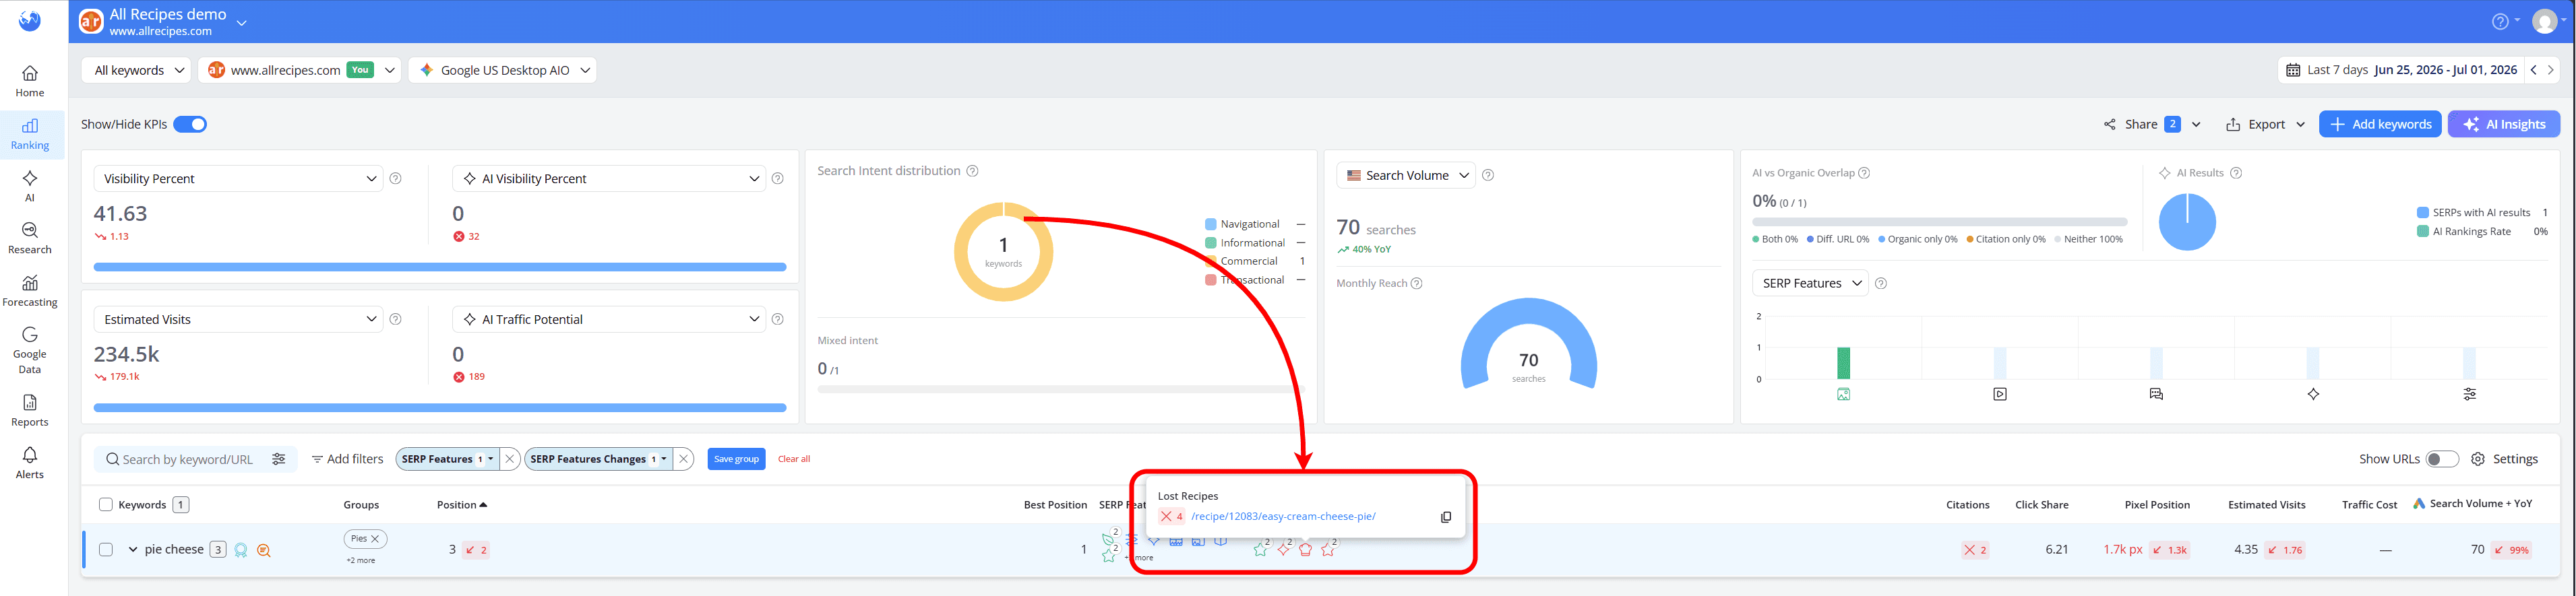Open the Google Data section in the sidebar

pyautogui.click(x=30, y=350)
